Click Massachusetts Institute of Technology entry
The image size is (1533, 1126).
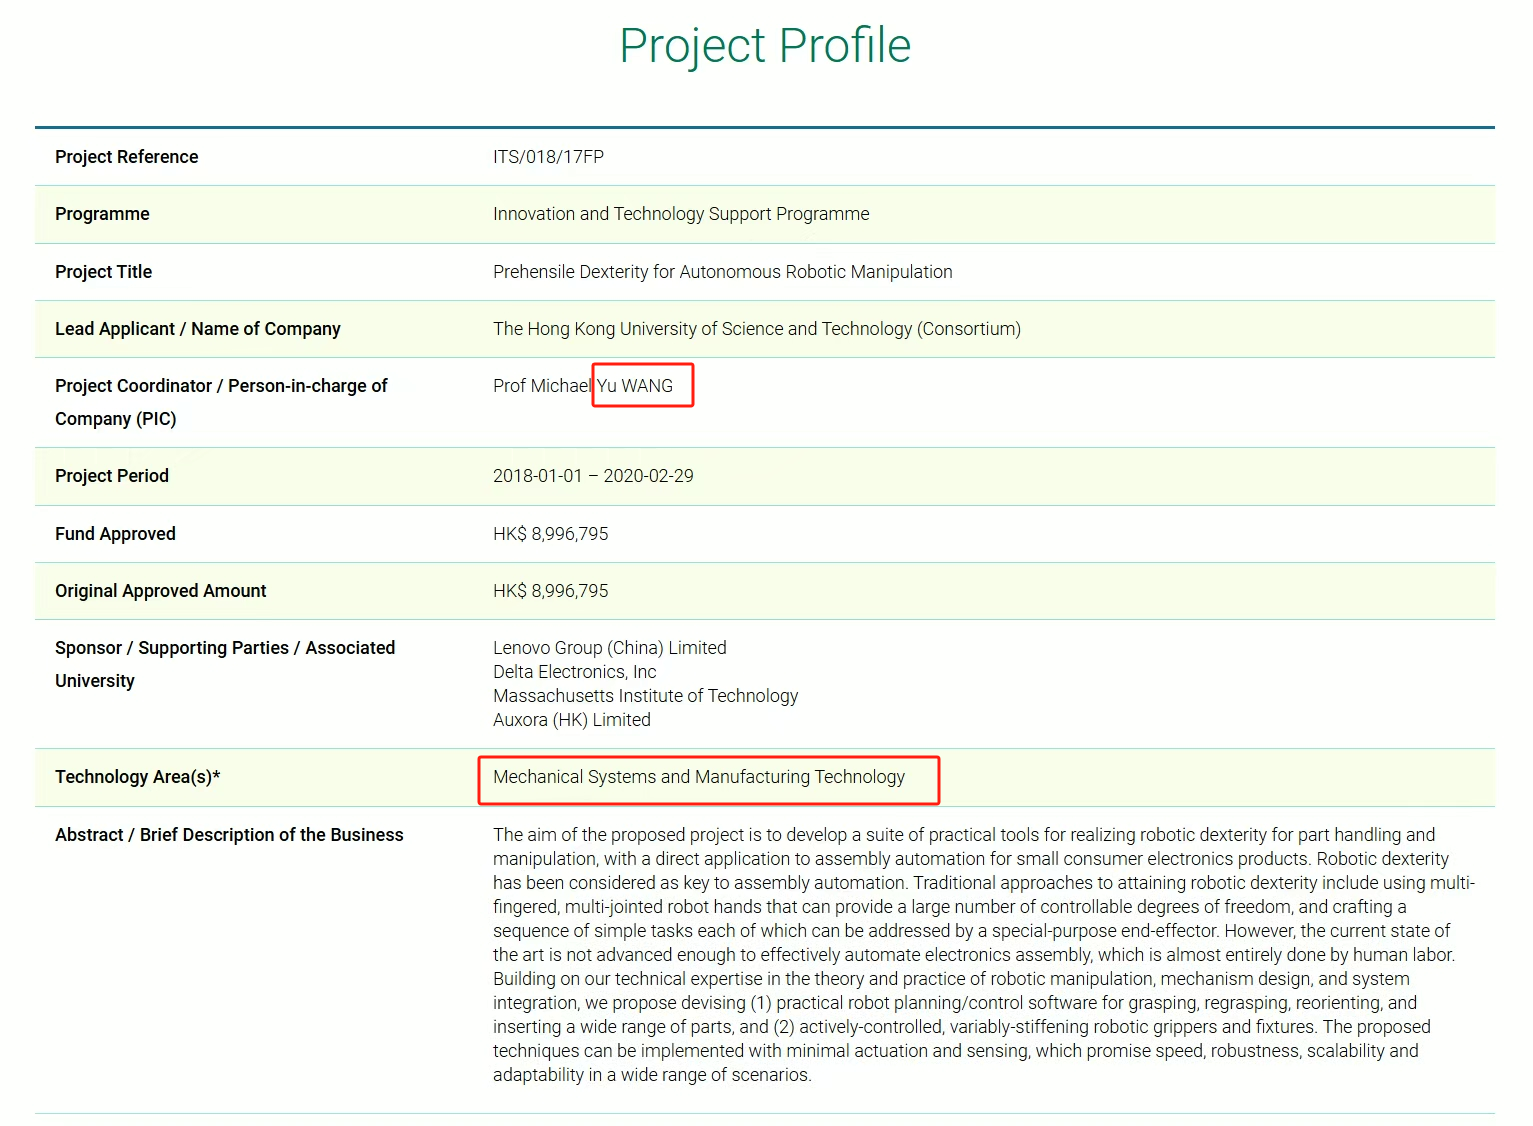645,696
